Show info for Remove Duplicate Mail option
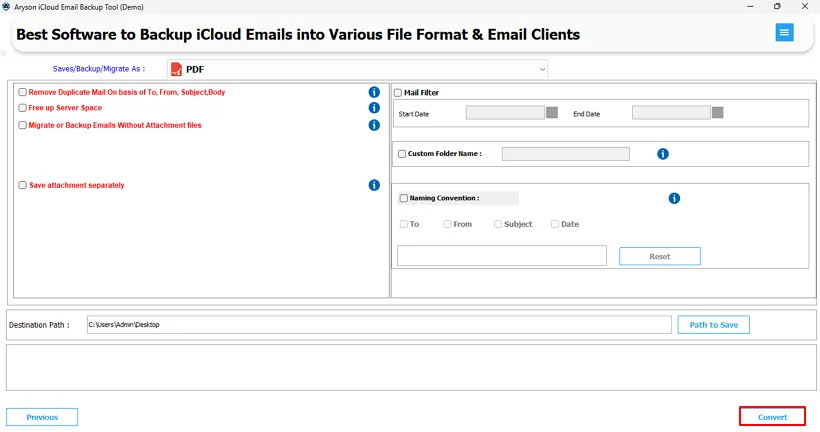 [374, 92]
